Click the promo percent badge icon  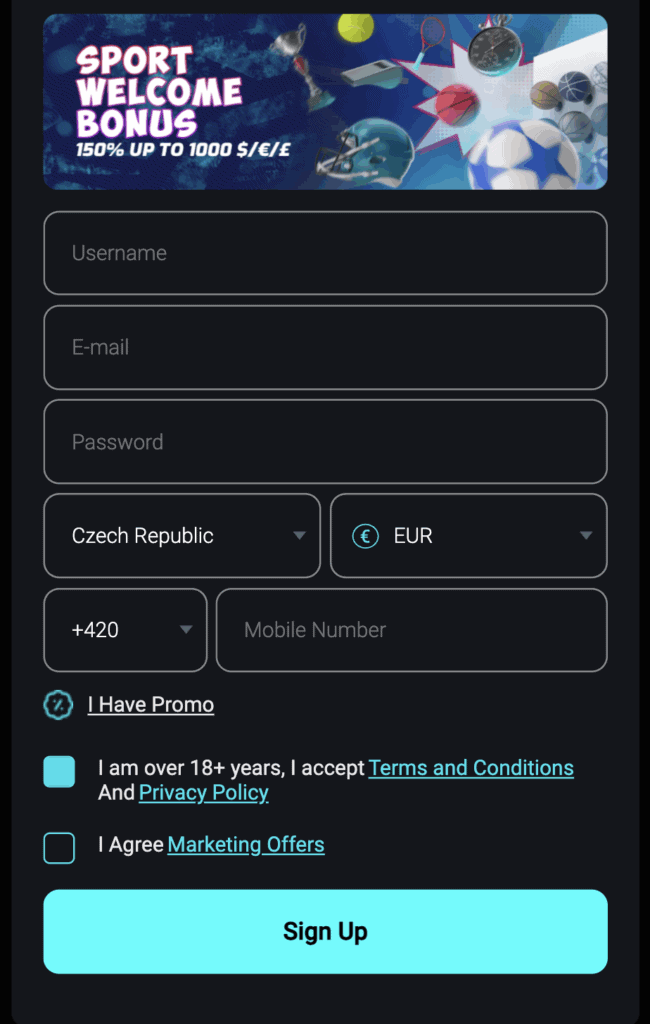click(58, 705)
